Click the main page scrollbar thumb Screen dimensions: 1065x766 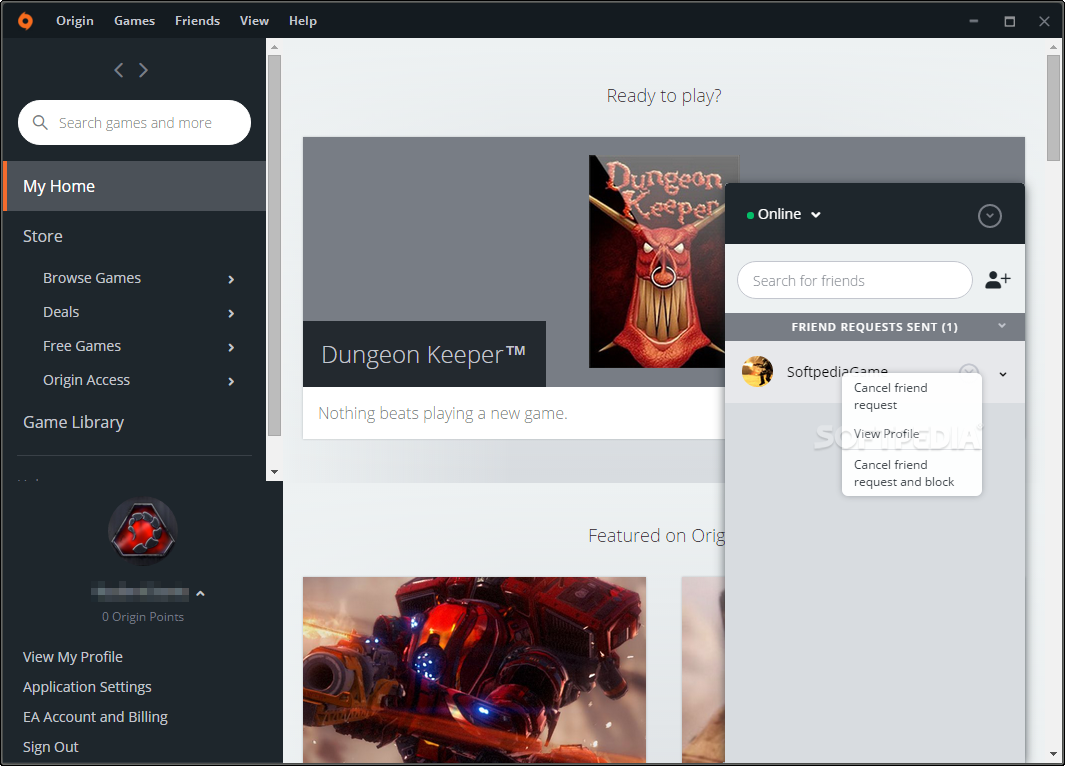(x=1053, y=108)
